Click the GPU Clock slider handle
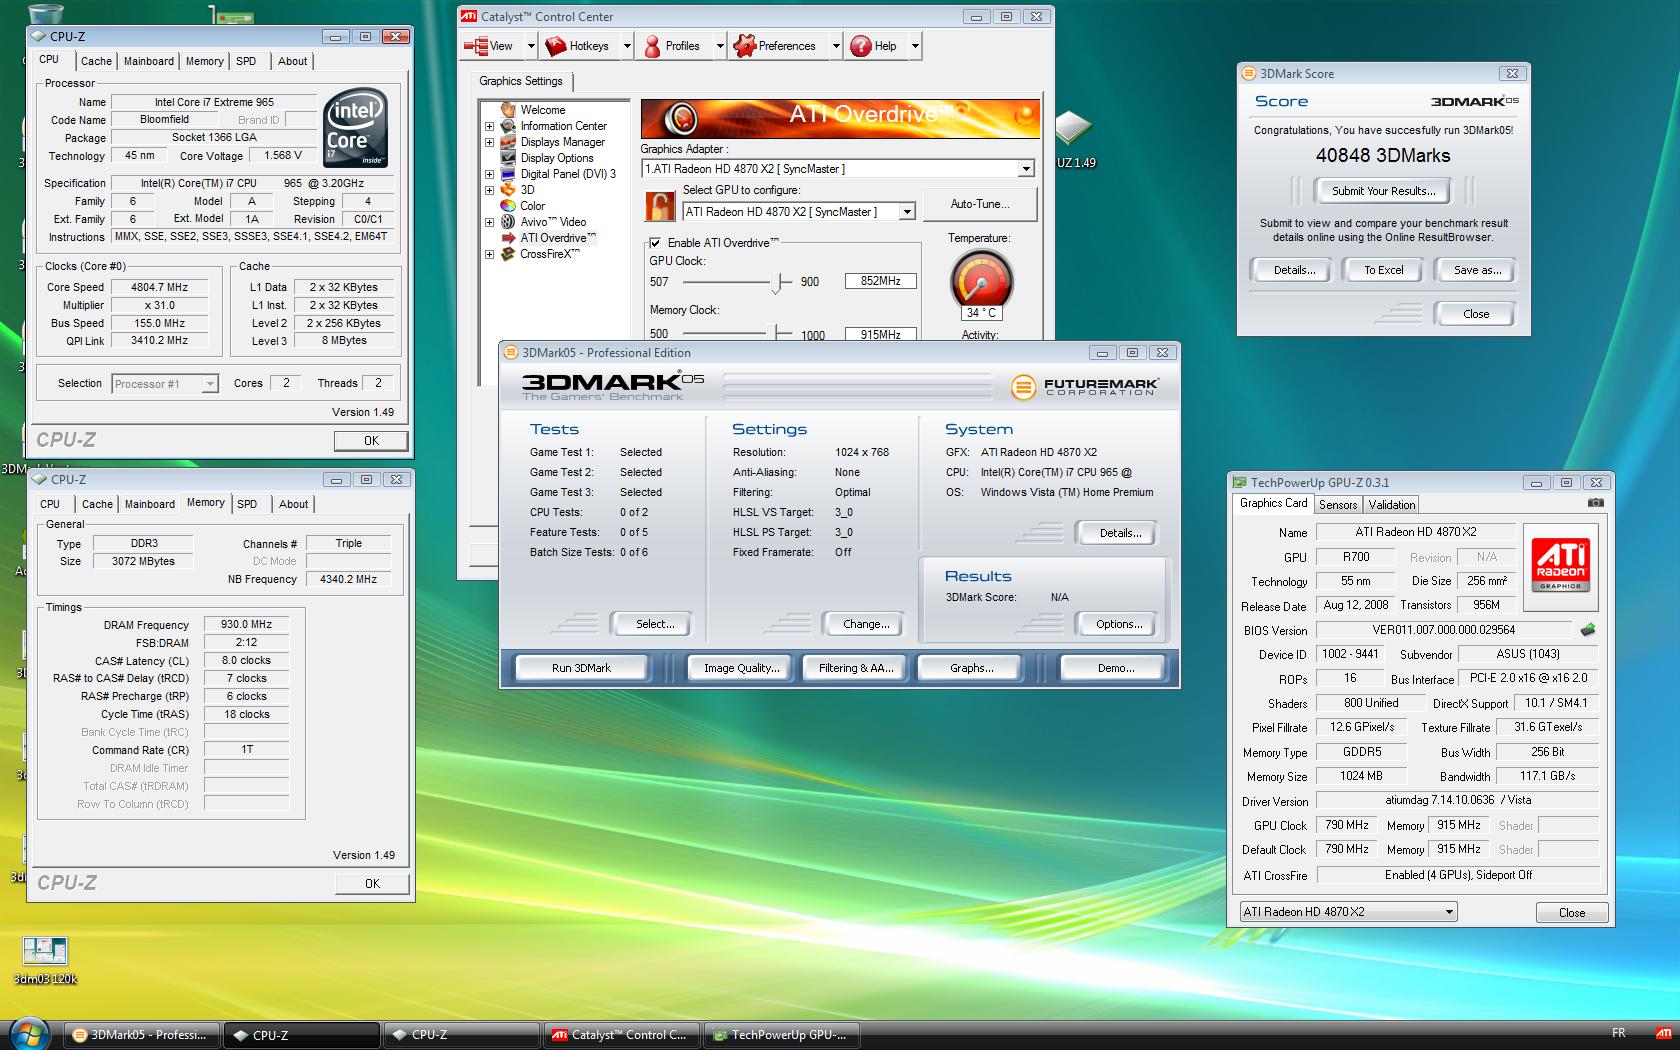 click(x=776, y=283)
